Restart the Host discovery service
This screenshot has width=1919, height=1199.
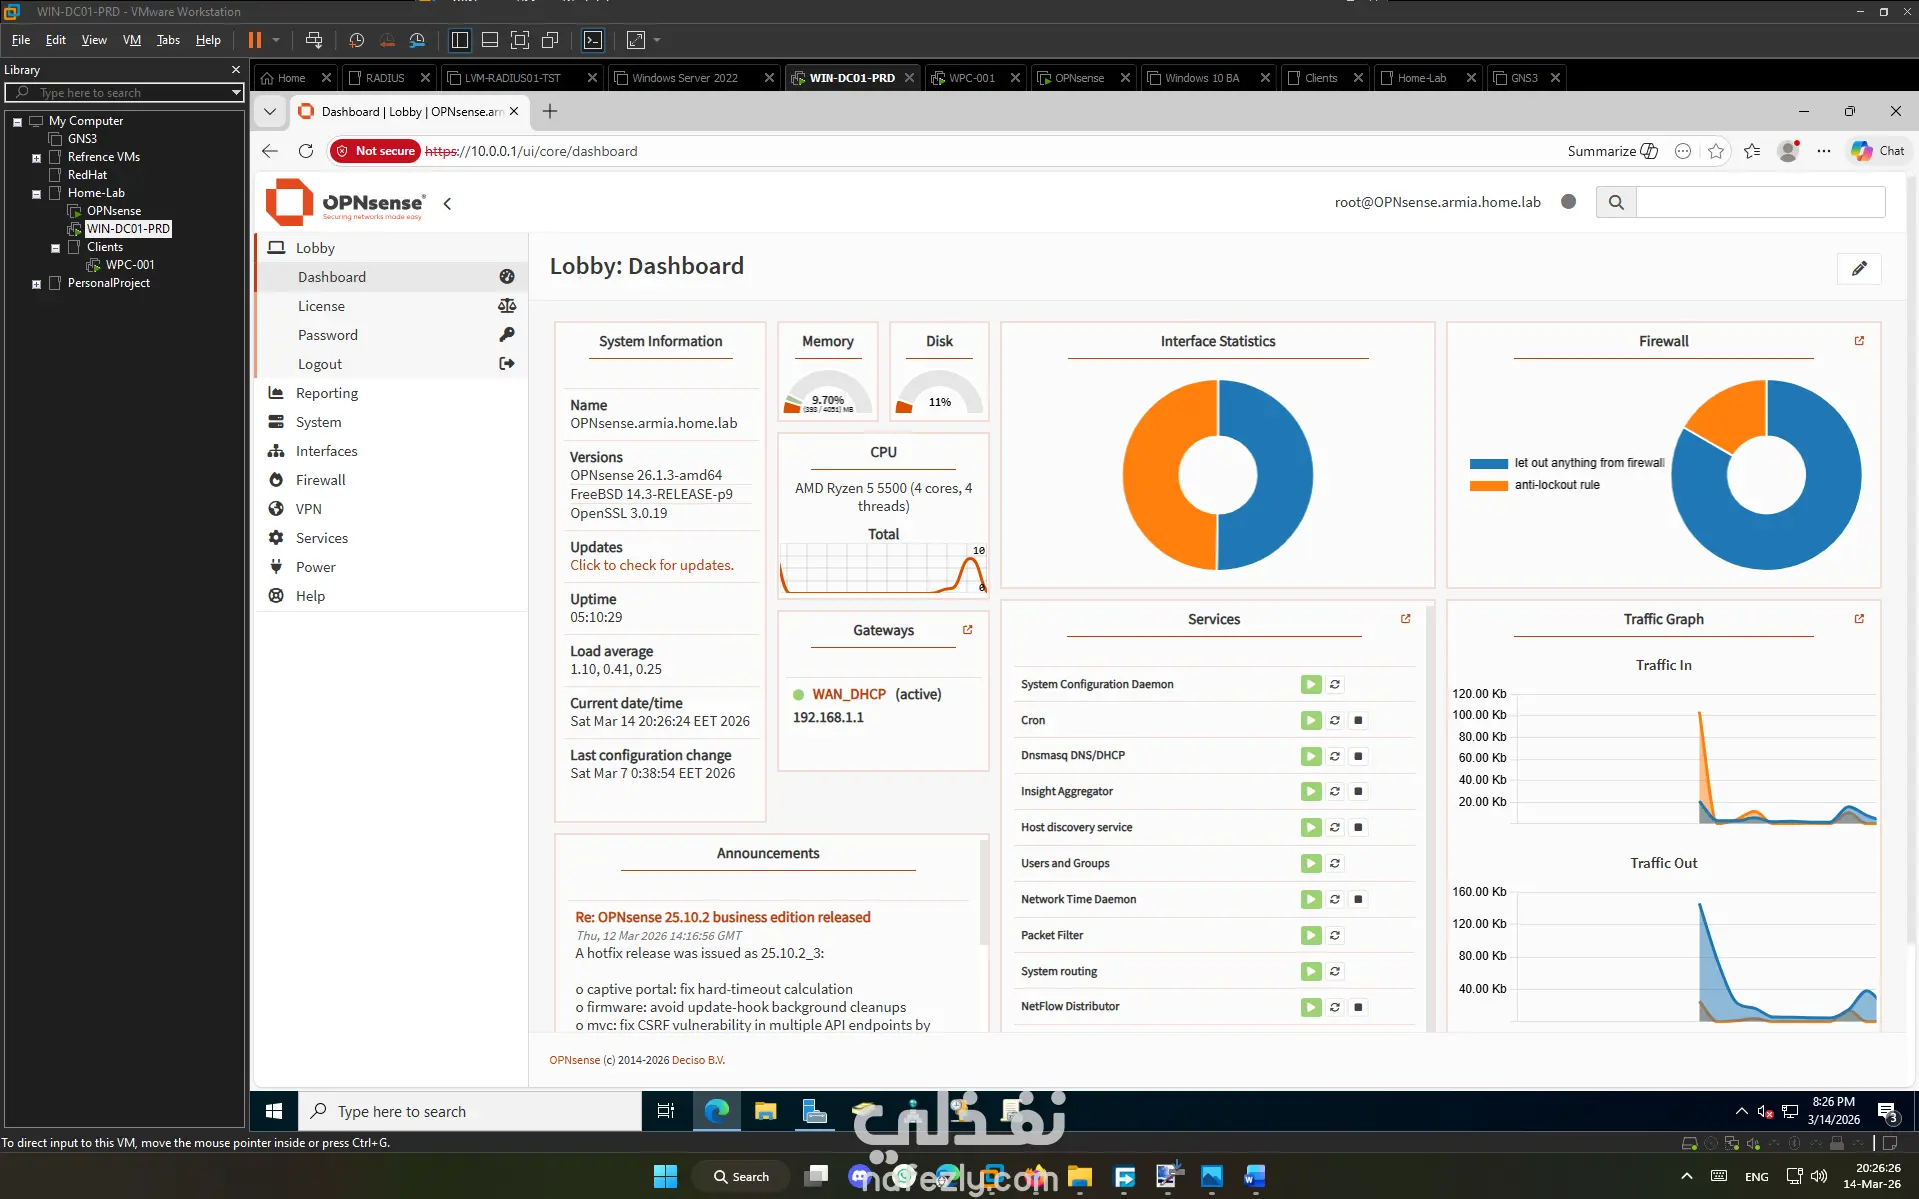[x=1334, y=827]
